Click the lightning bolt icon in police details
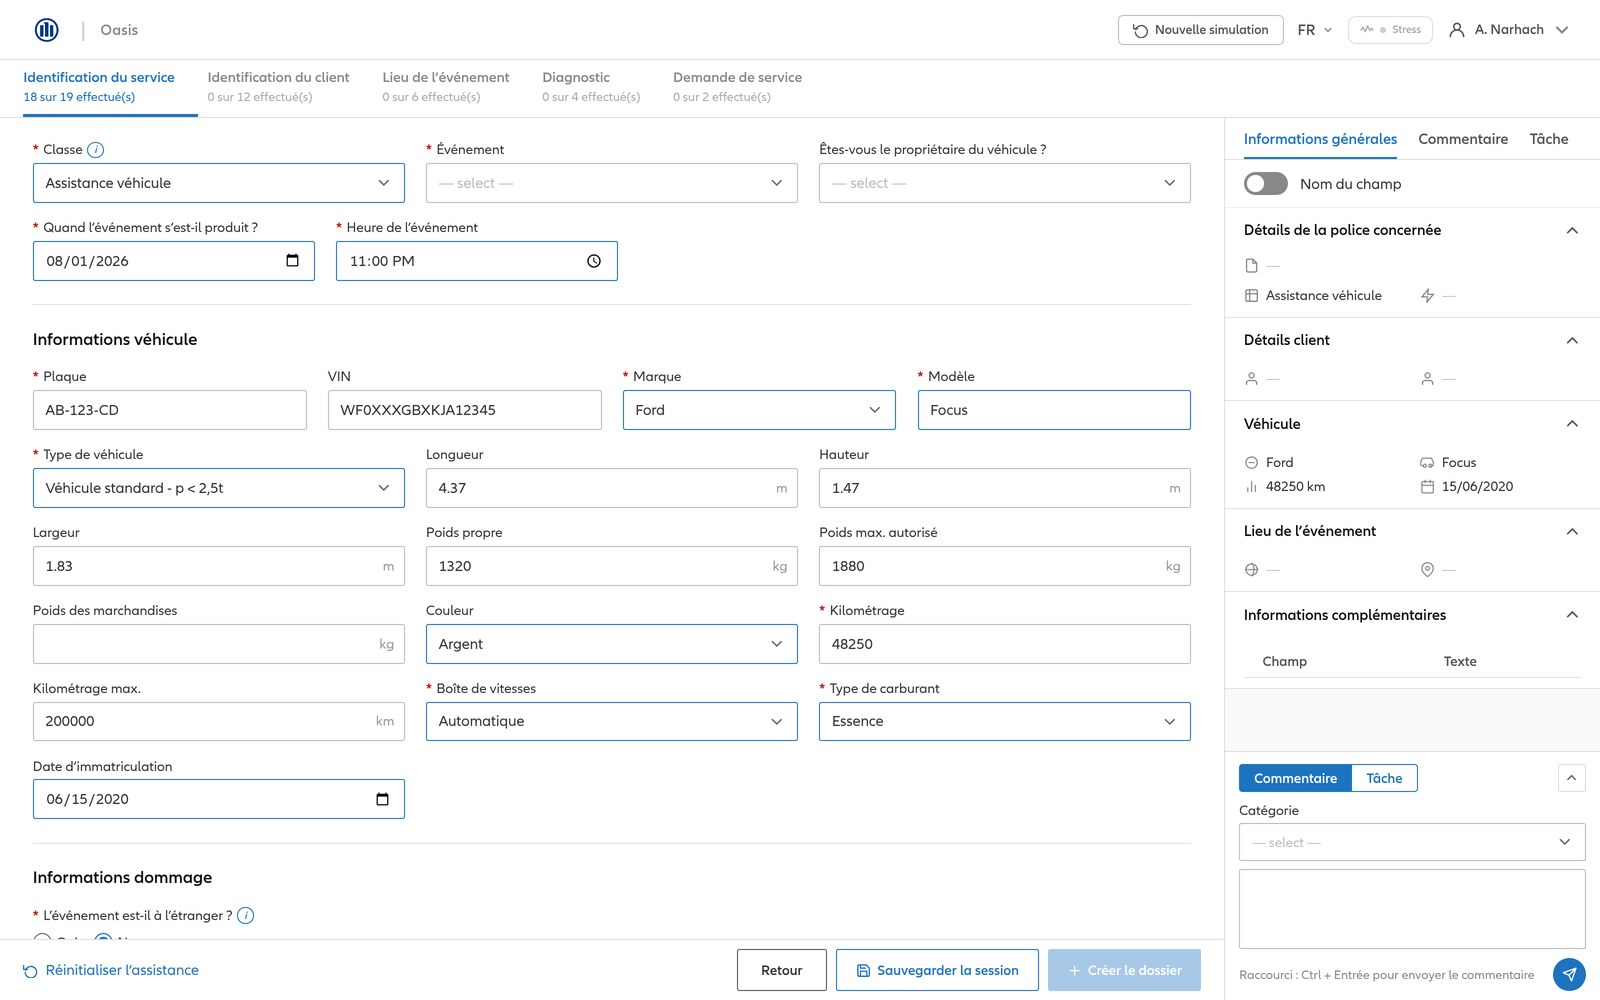This screenshot has width=1600, height=1000. [x=1427, y=296]
